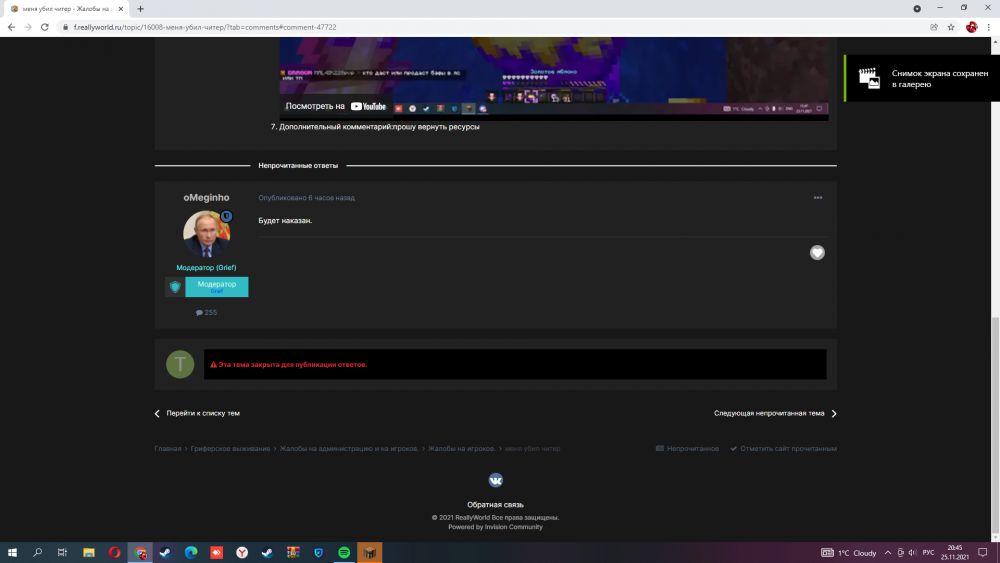The width and height of the screenshot is (1000, 563).
Task: Open WinRAR from taskbar
Action: coord(293,552)
